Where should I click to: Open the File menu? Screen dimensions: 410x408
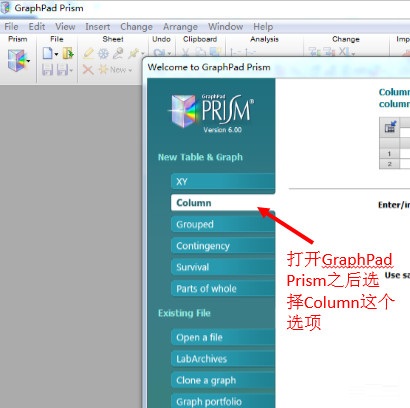click(x=11, y=27)
